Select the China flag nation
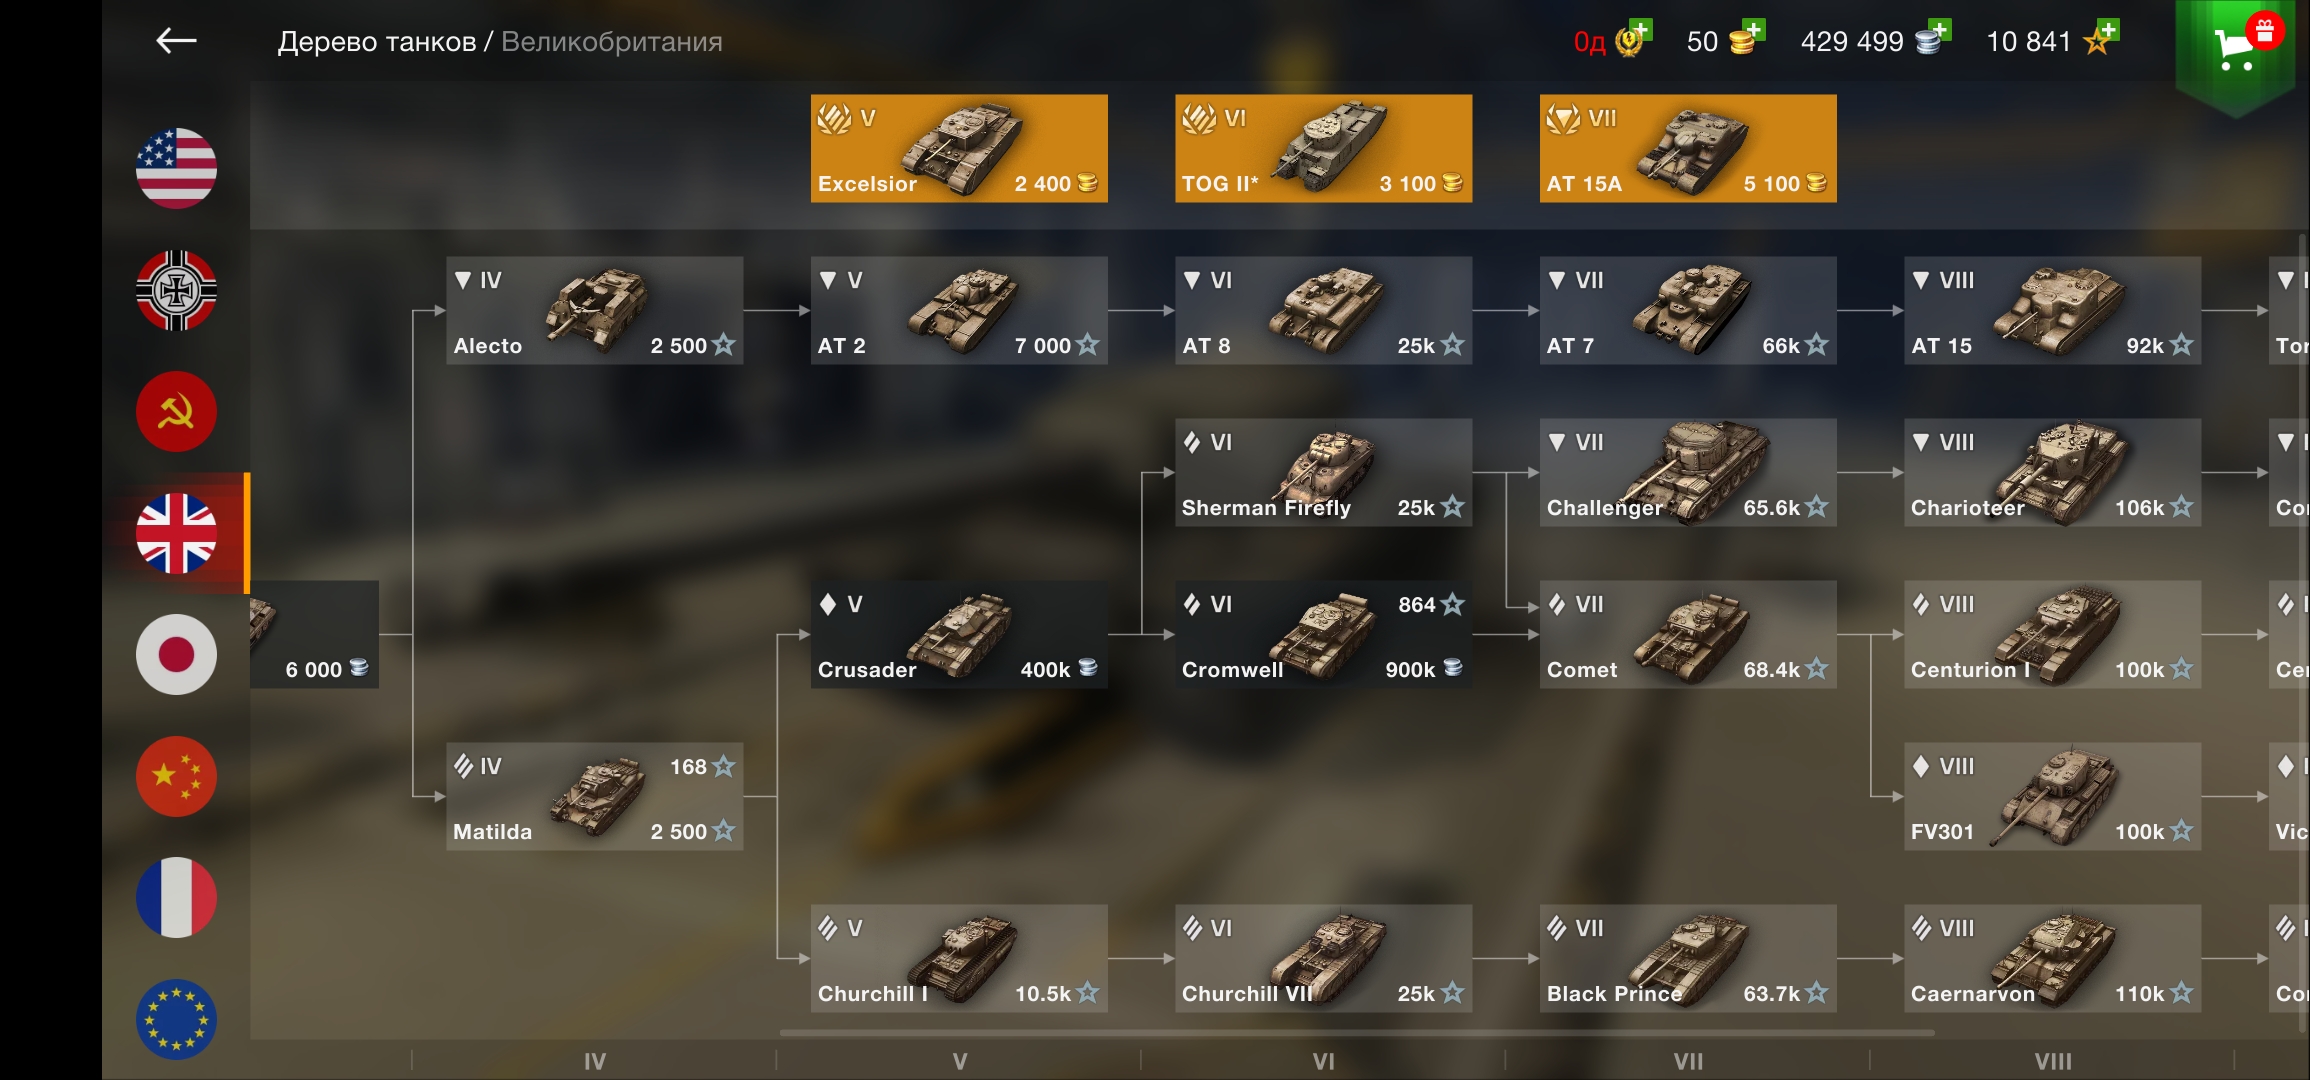Screen dimensions: 2310x1080 [x=176, y=776]
